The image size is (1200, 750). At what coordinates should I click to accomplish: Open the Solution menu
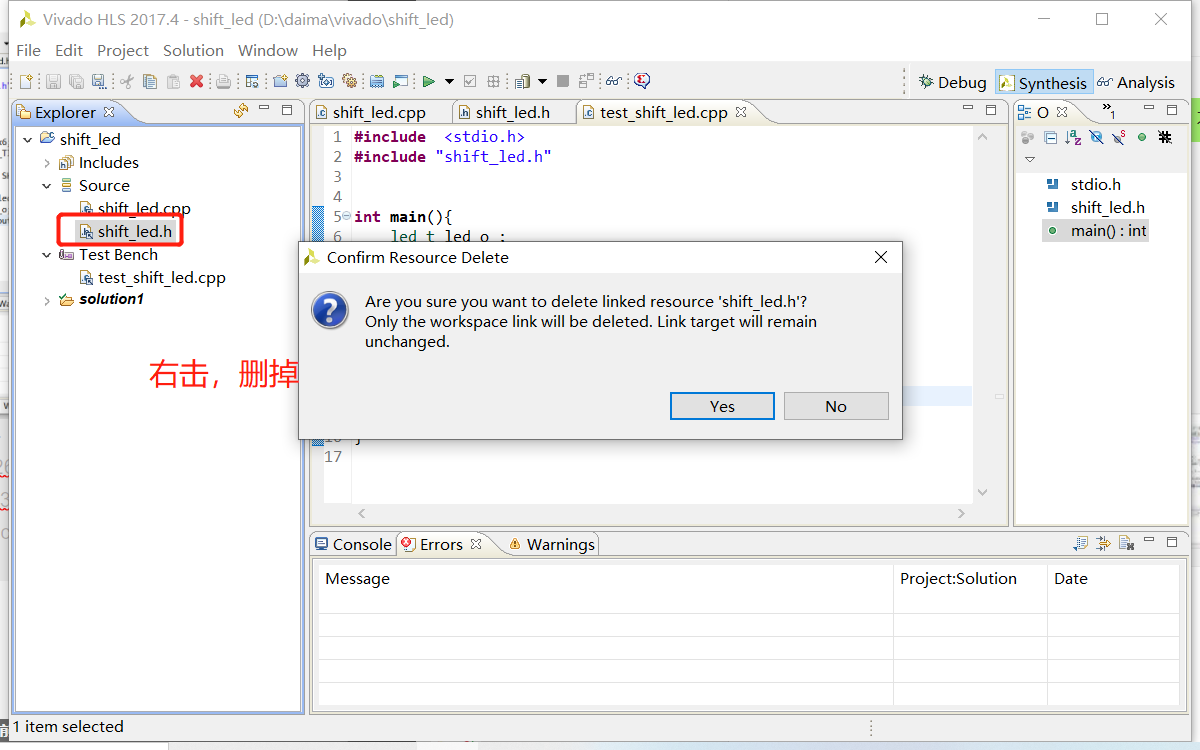click(x=193, y=50)
